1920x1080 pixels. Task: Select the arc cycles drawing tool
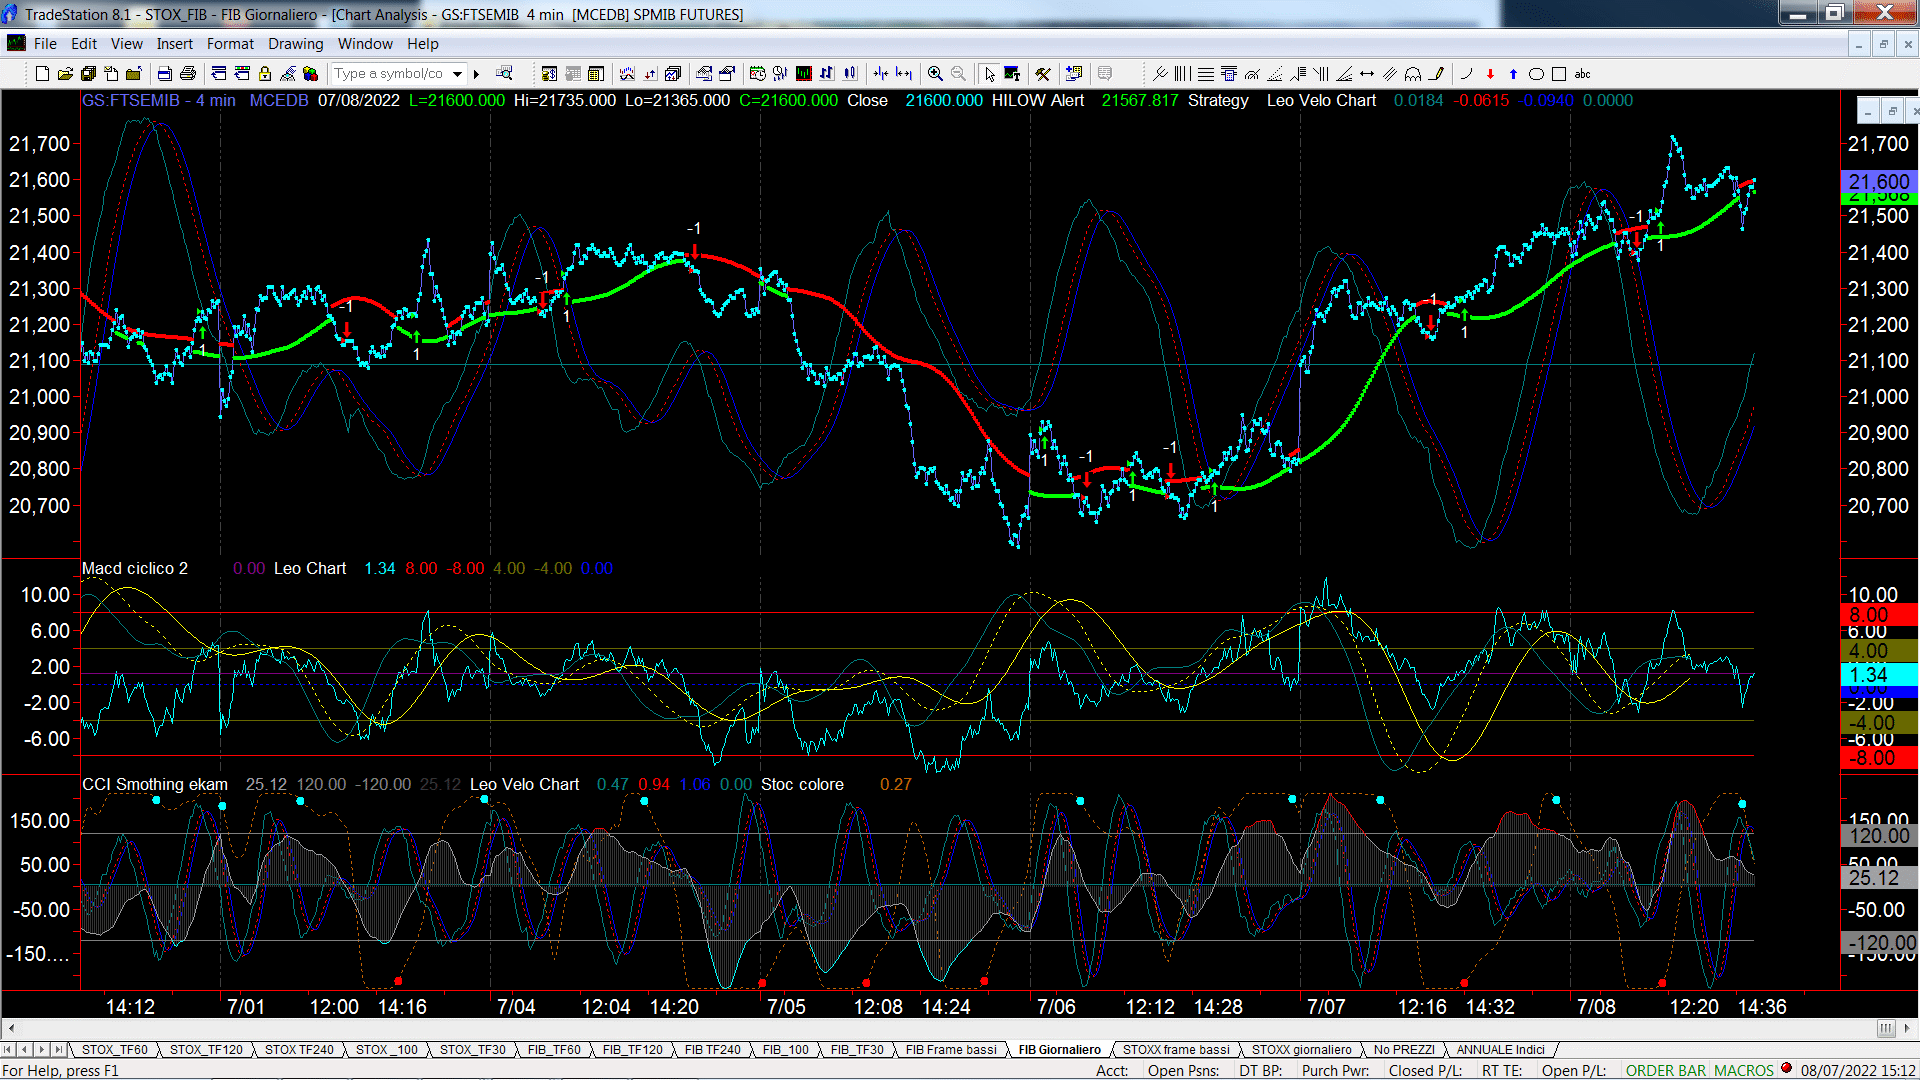(x=1413, y=74)
